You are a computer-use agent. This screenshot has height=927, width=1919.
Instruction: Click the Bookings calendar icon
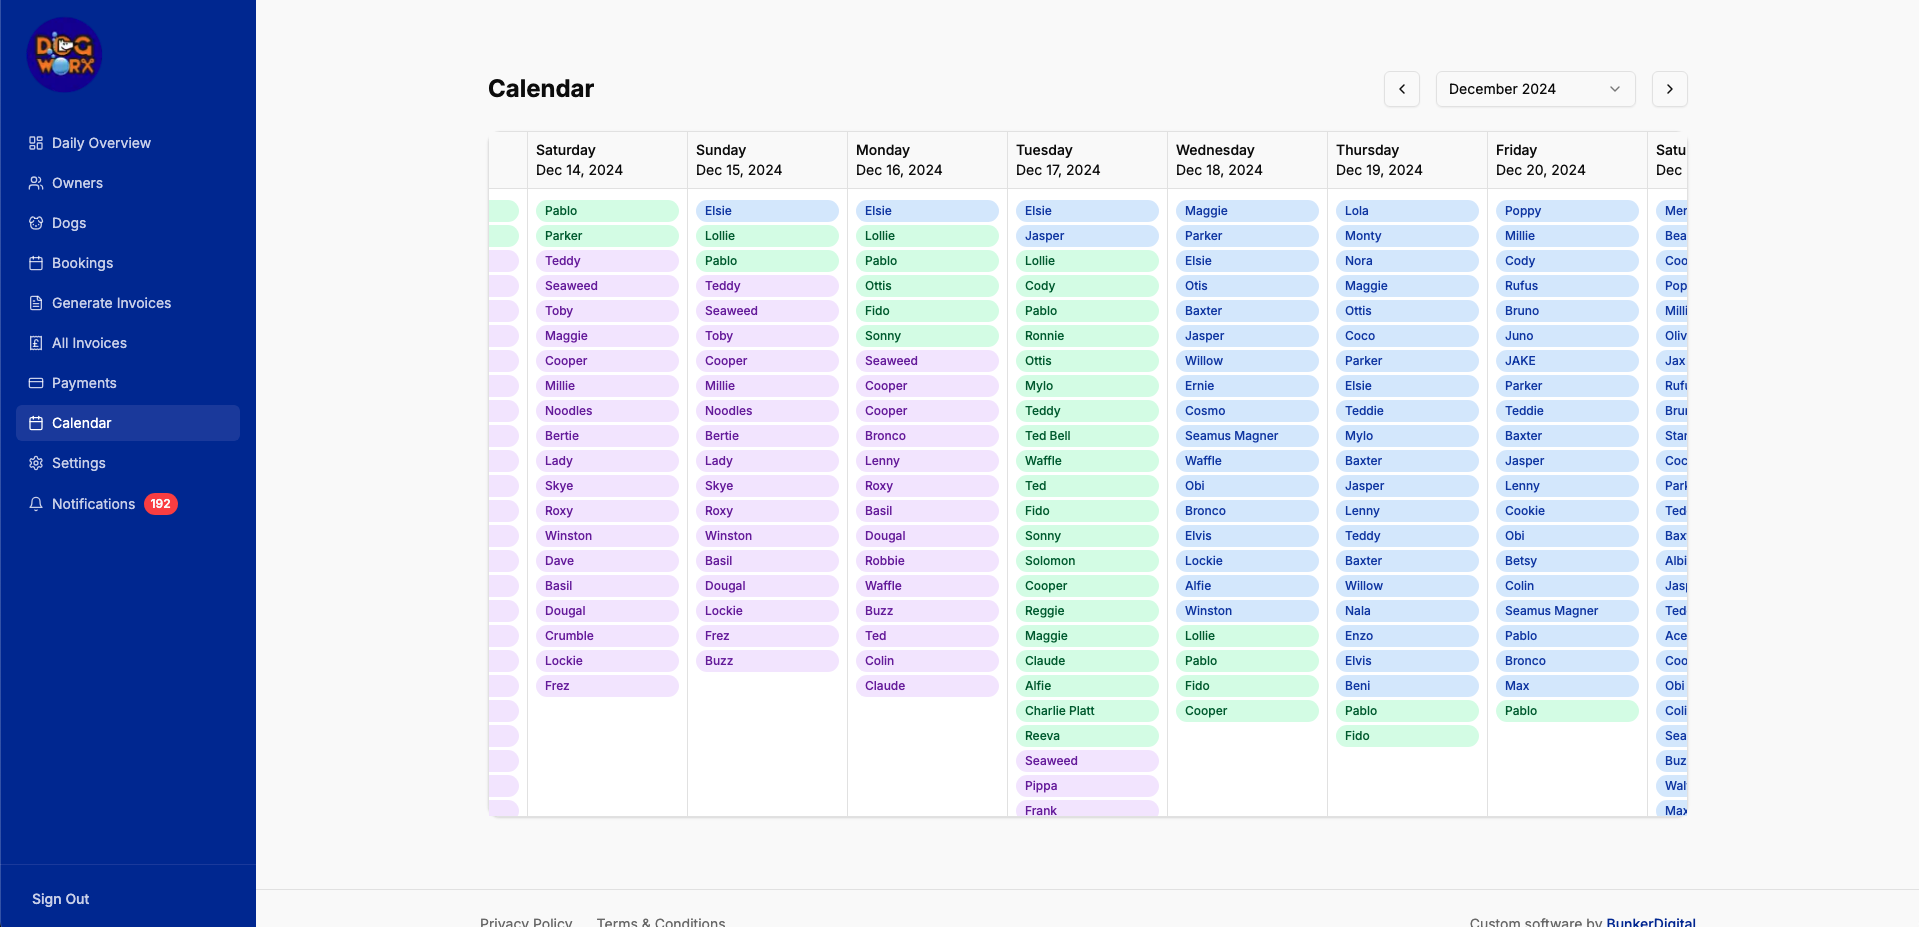36,263
